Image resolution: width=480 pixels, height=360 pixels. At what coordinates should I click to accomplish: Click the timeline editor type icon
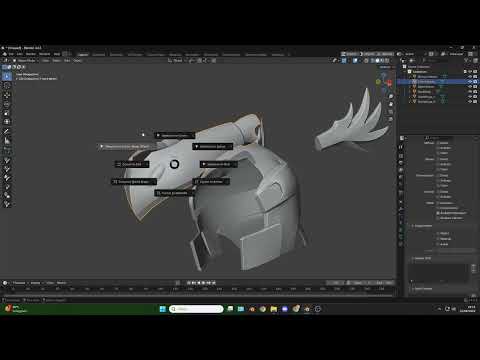(x=5, y=283)
